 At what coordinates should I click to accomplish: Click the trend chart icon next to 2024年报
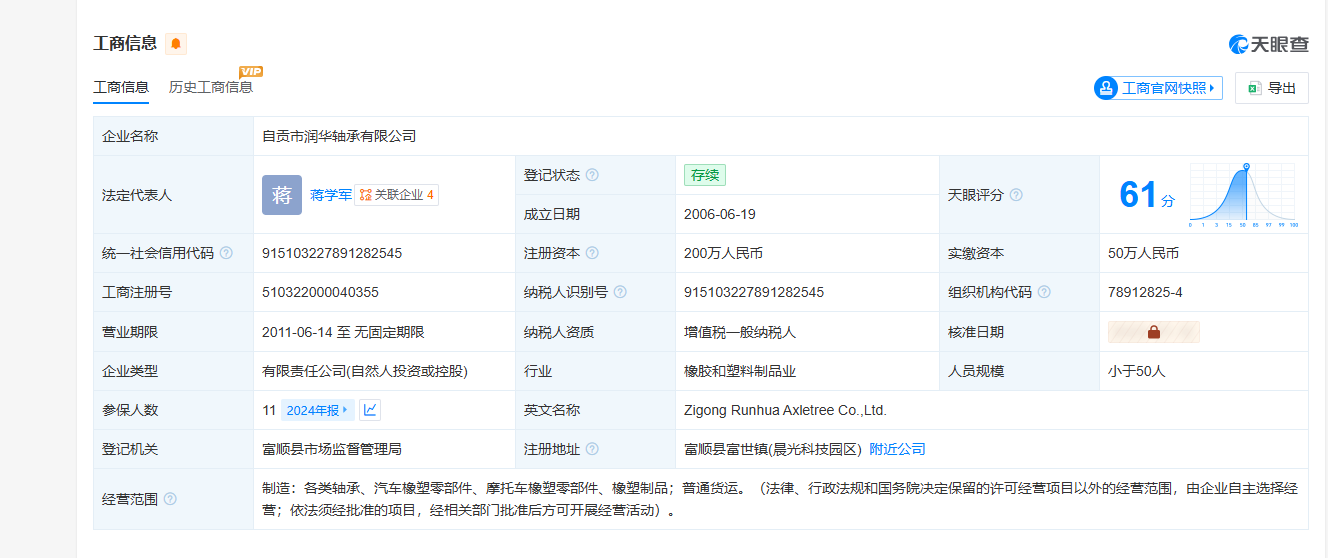[x=370, y=409]
